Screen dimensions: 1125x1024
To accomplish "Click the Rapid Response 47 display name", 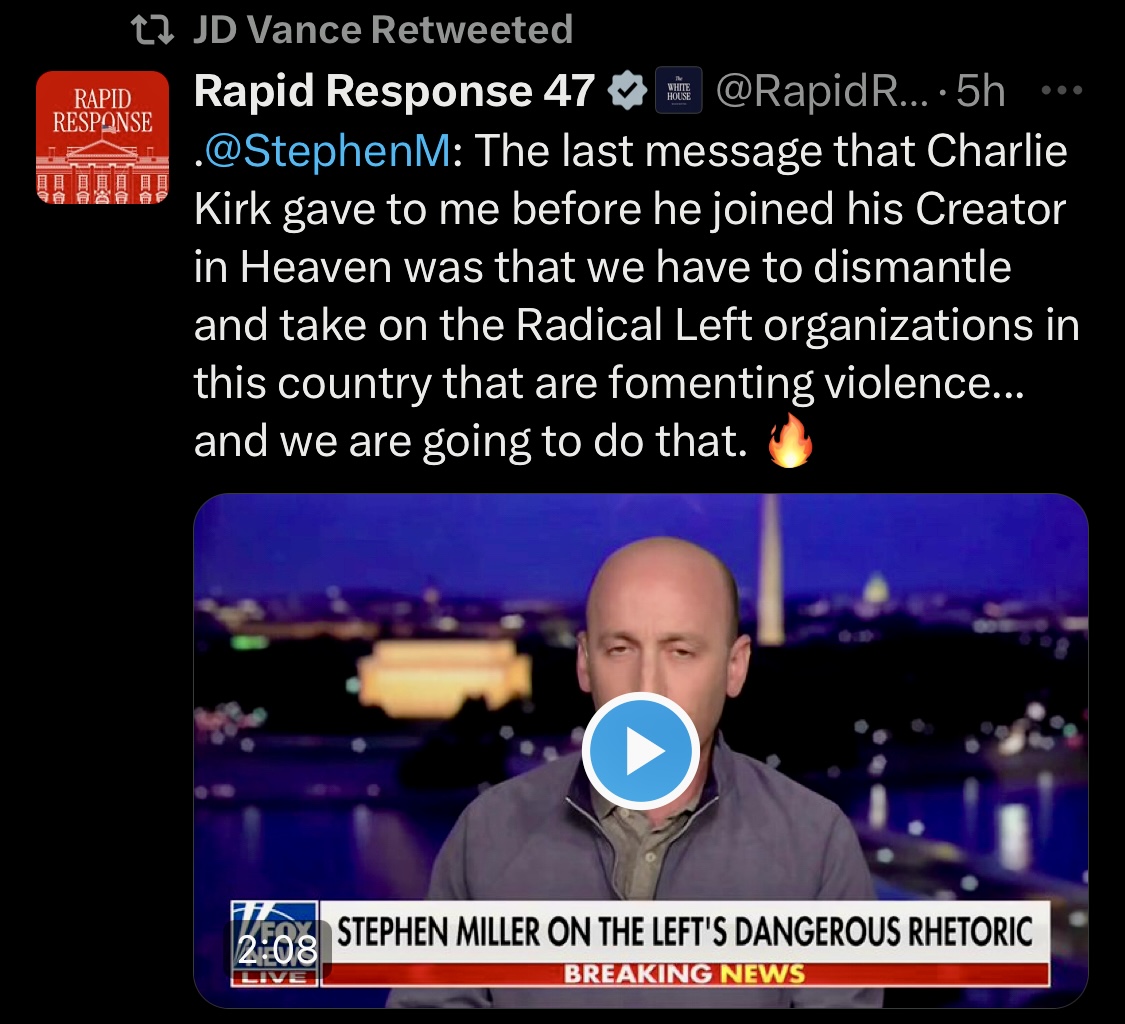I will click(x=394, y=91).
